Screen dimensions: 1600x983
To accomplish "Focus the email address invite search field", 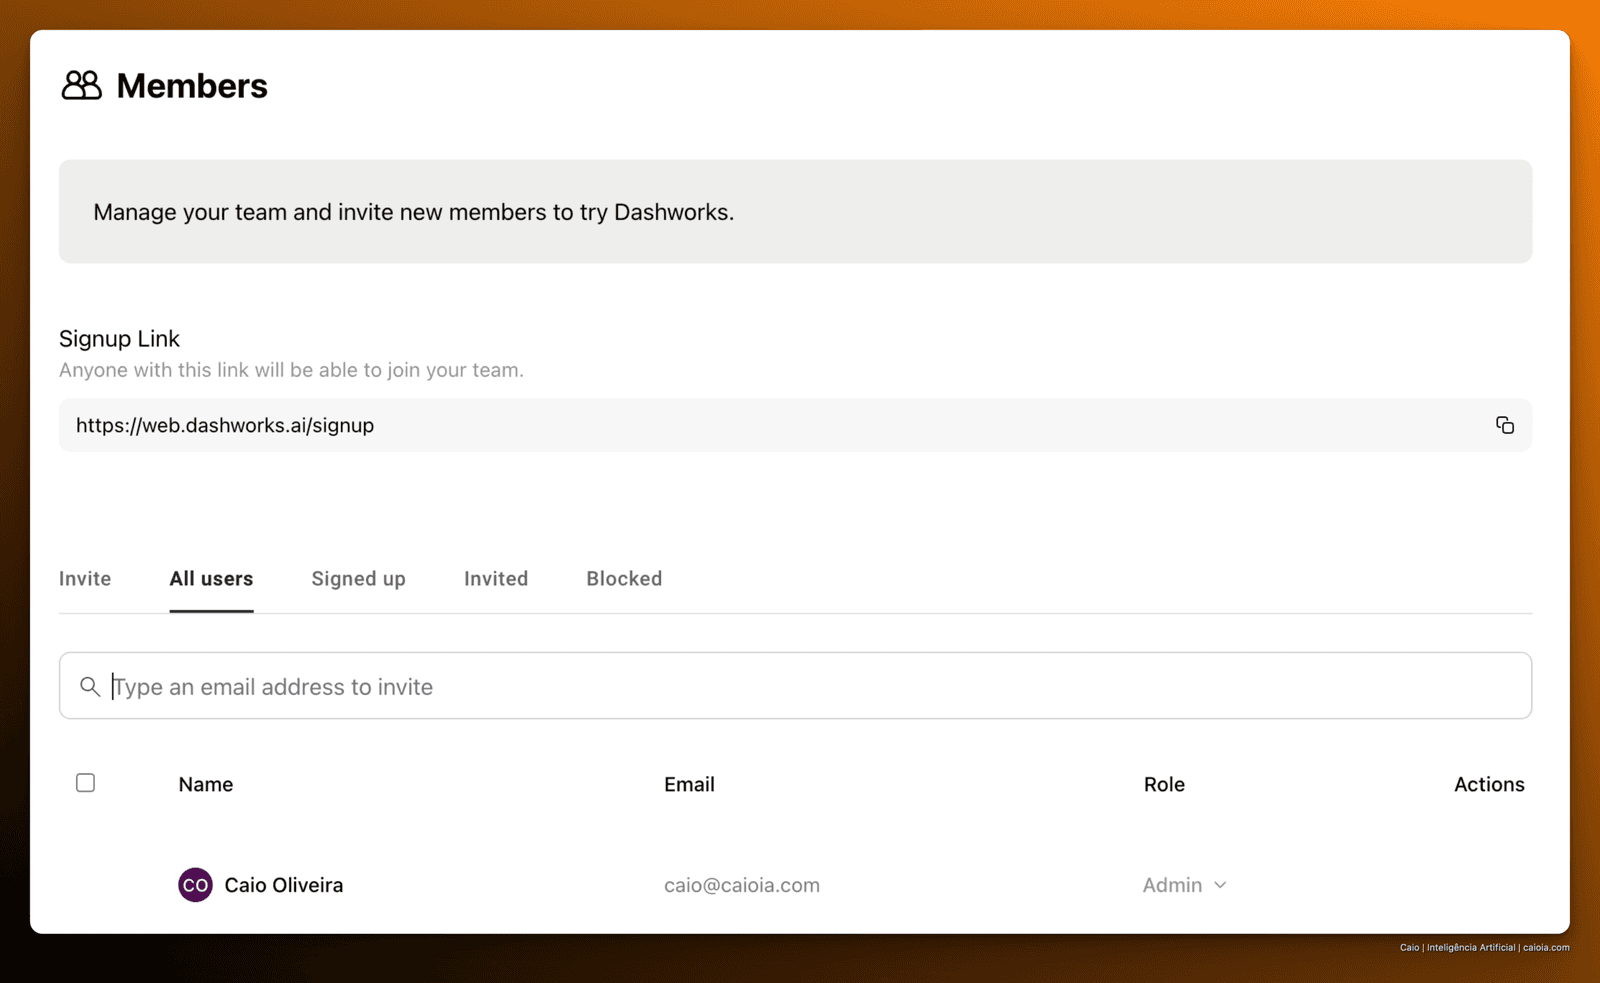I will click(795, 686).
